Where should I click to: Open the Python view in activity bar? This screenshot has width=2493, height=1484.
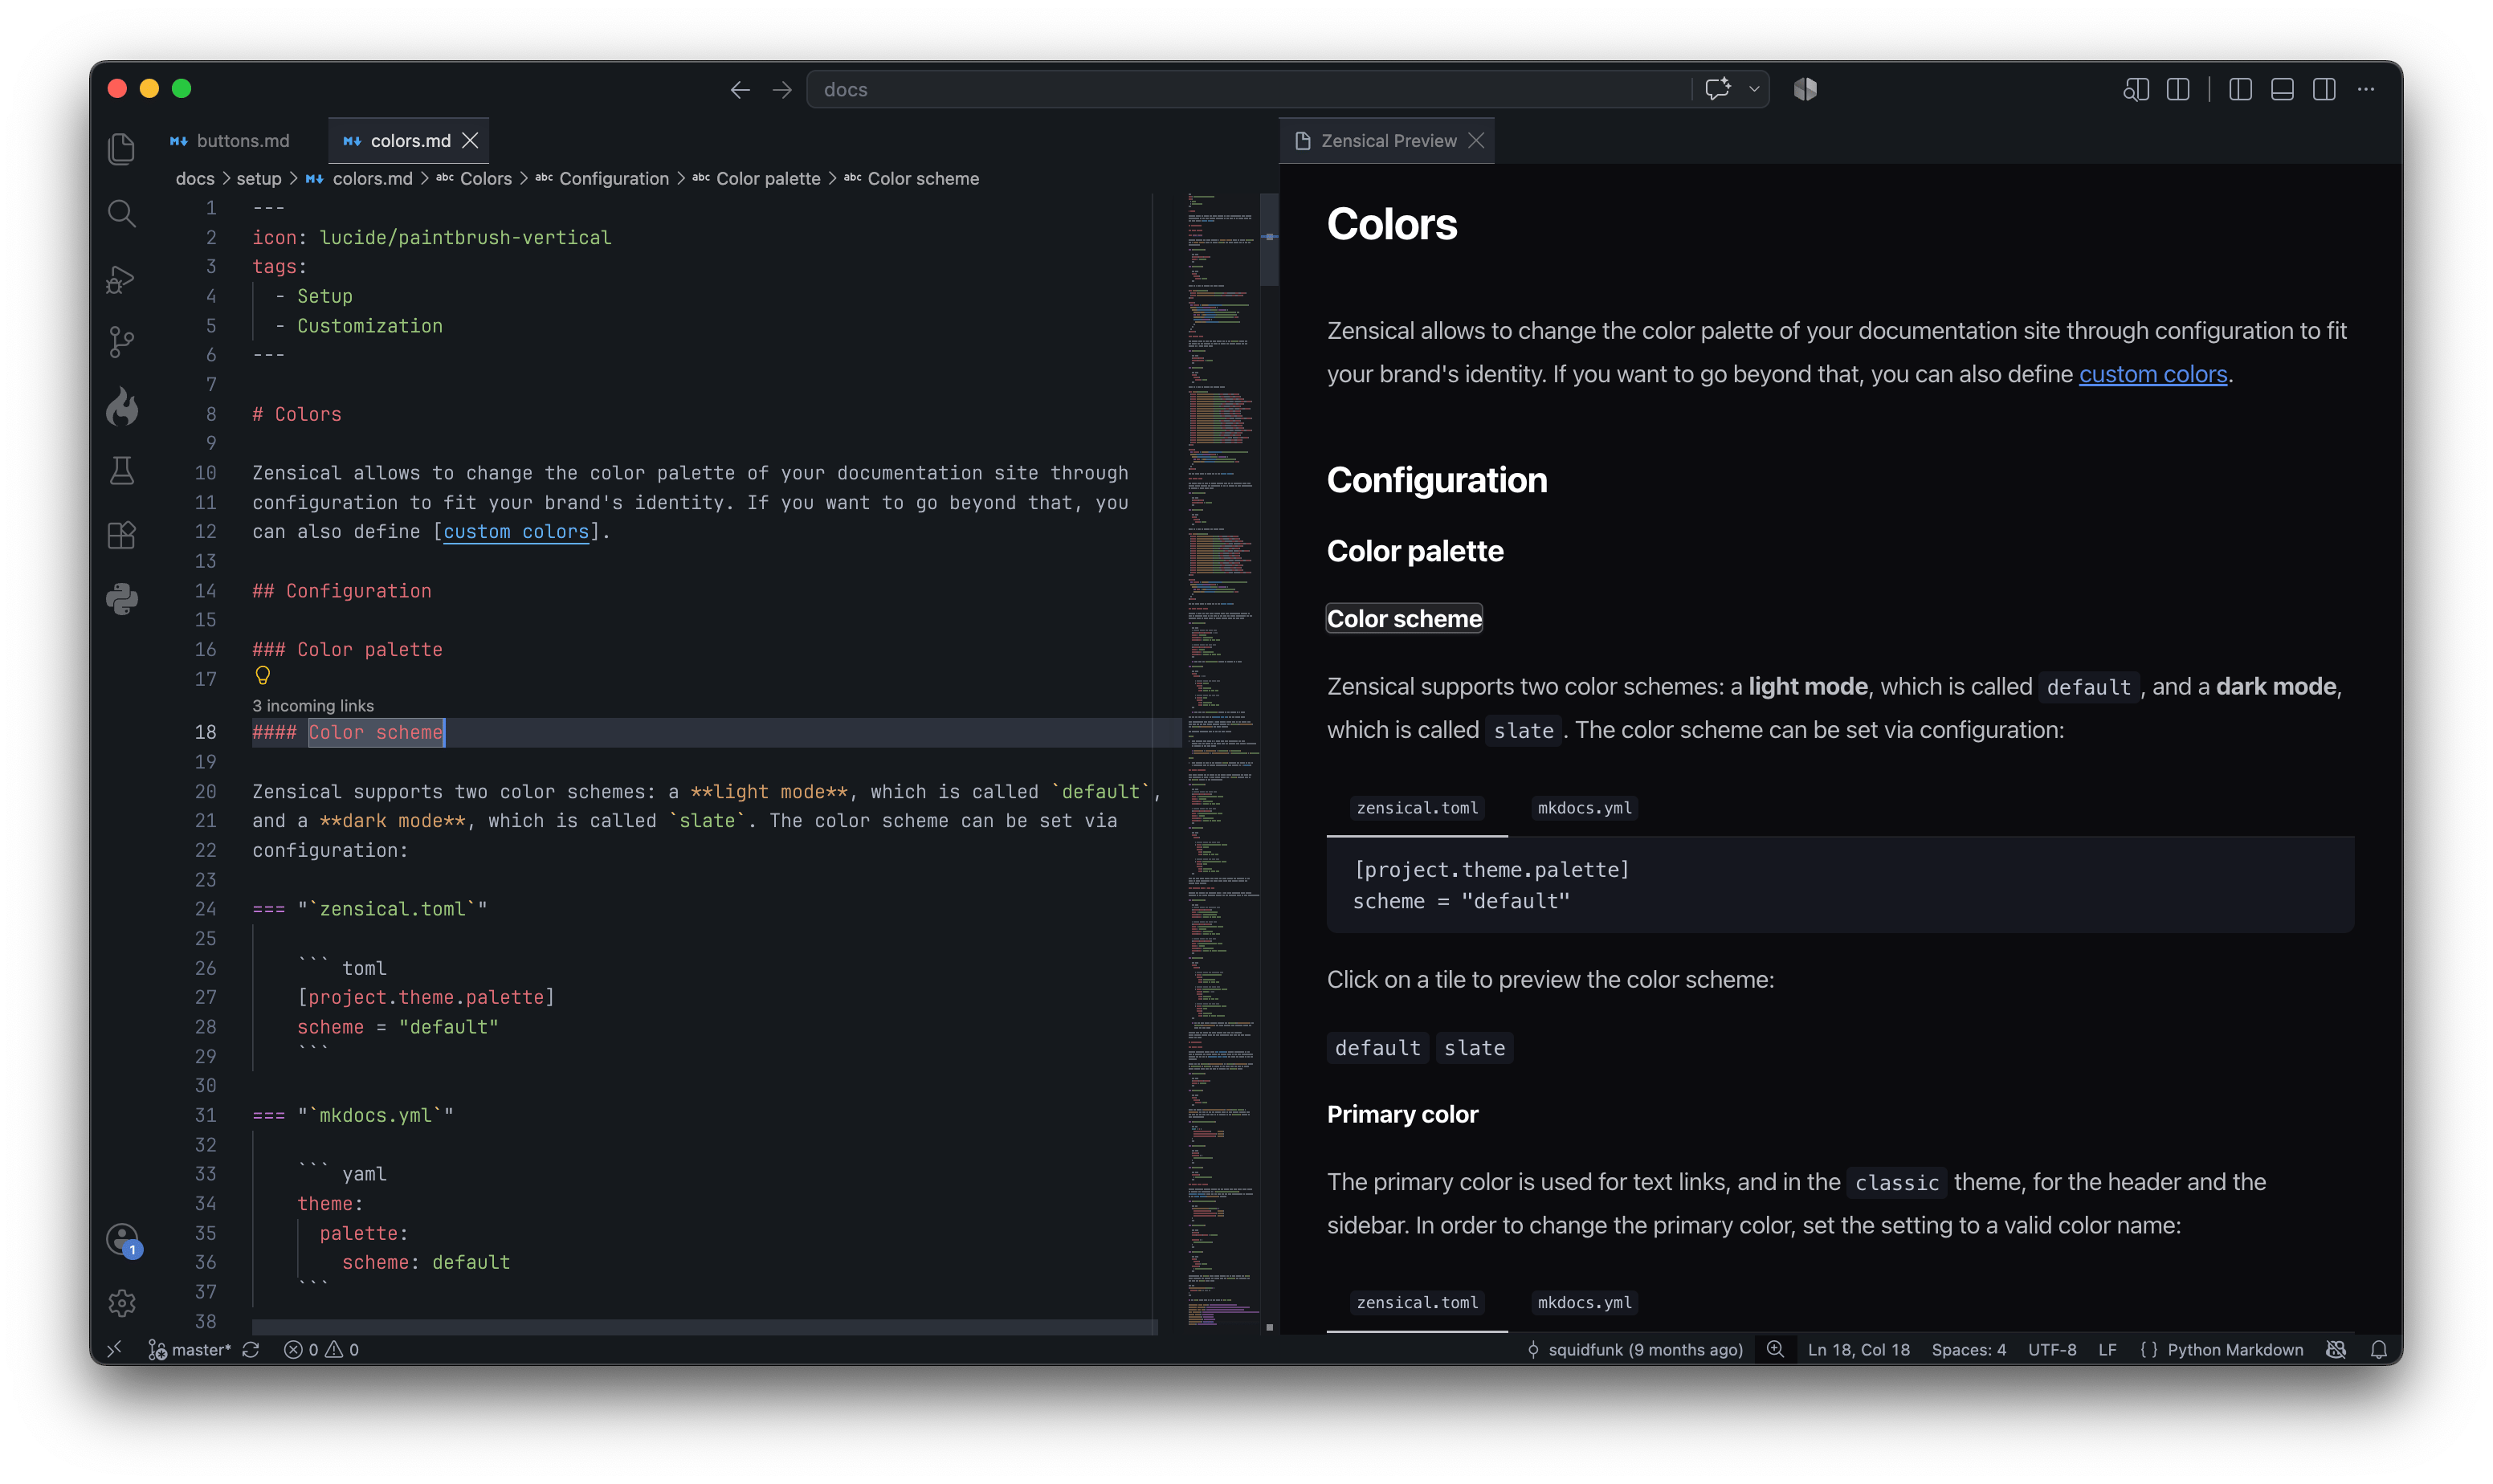pos(122,599)
